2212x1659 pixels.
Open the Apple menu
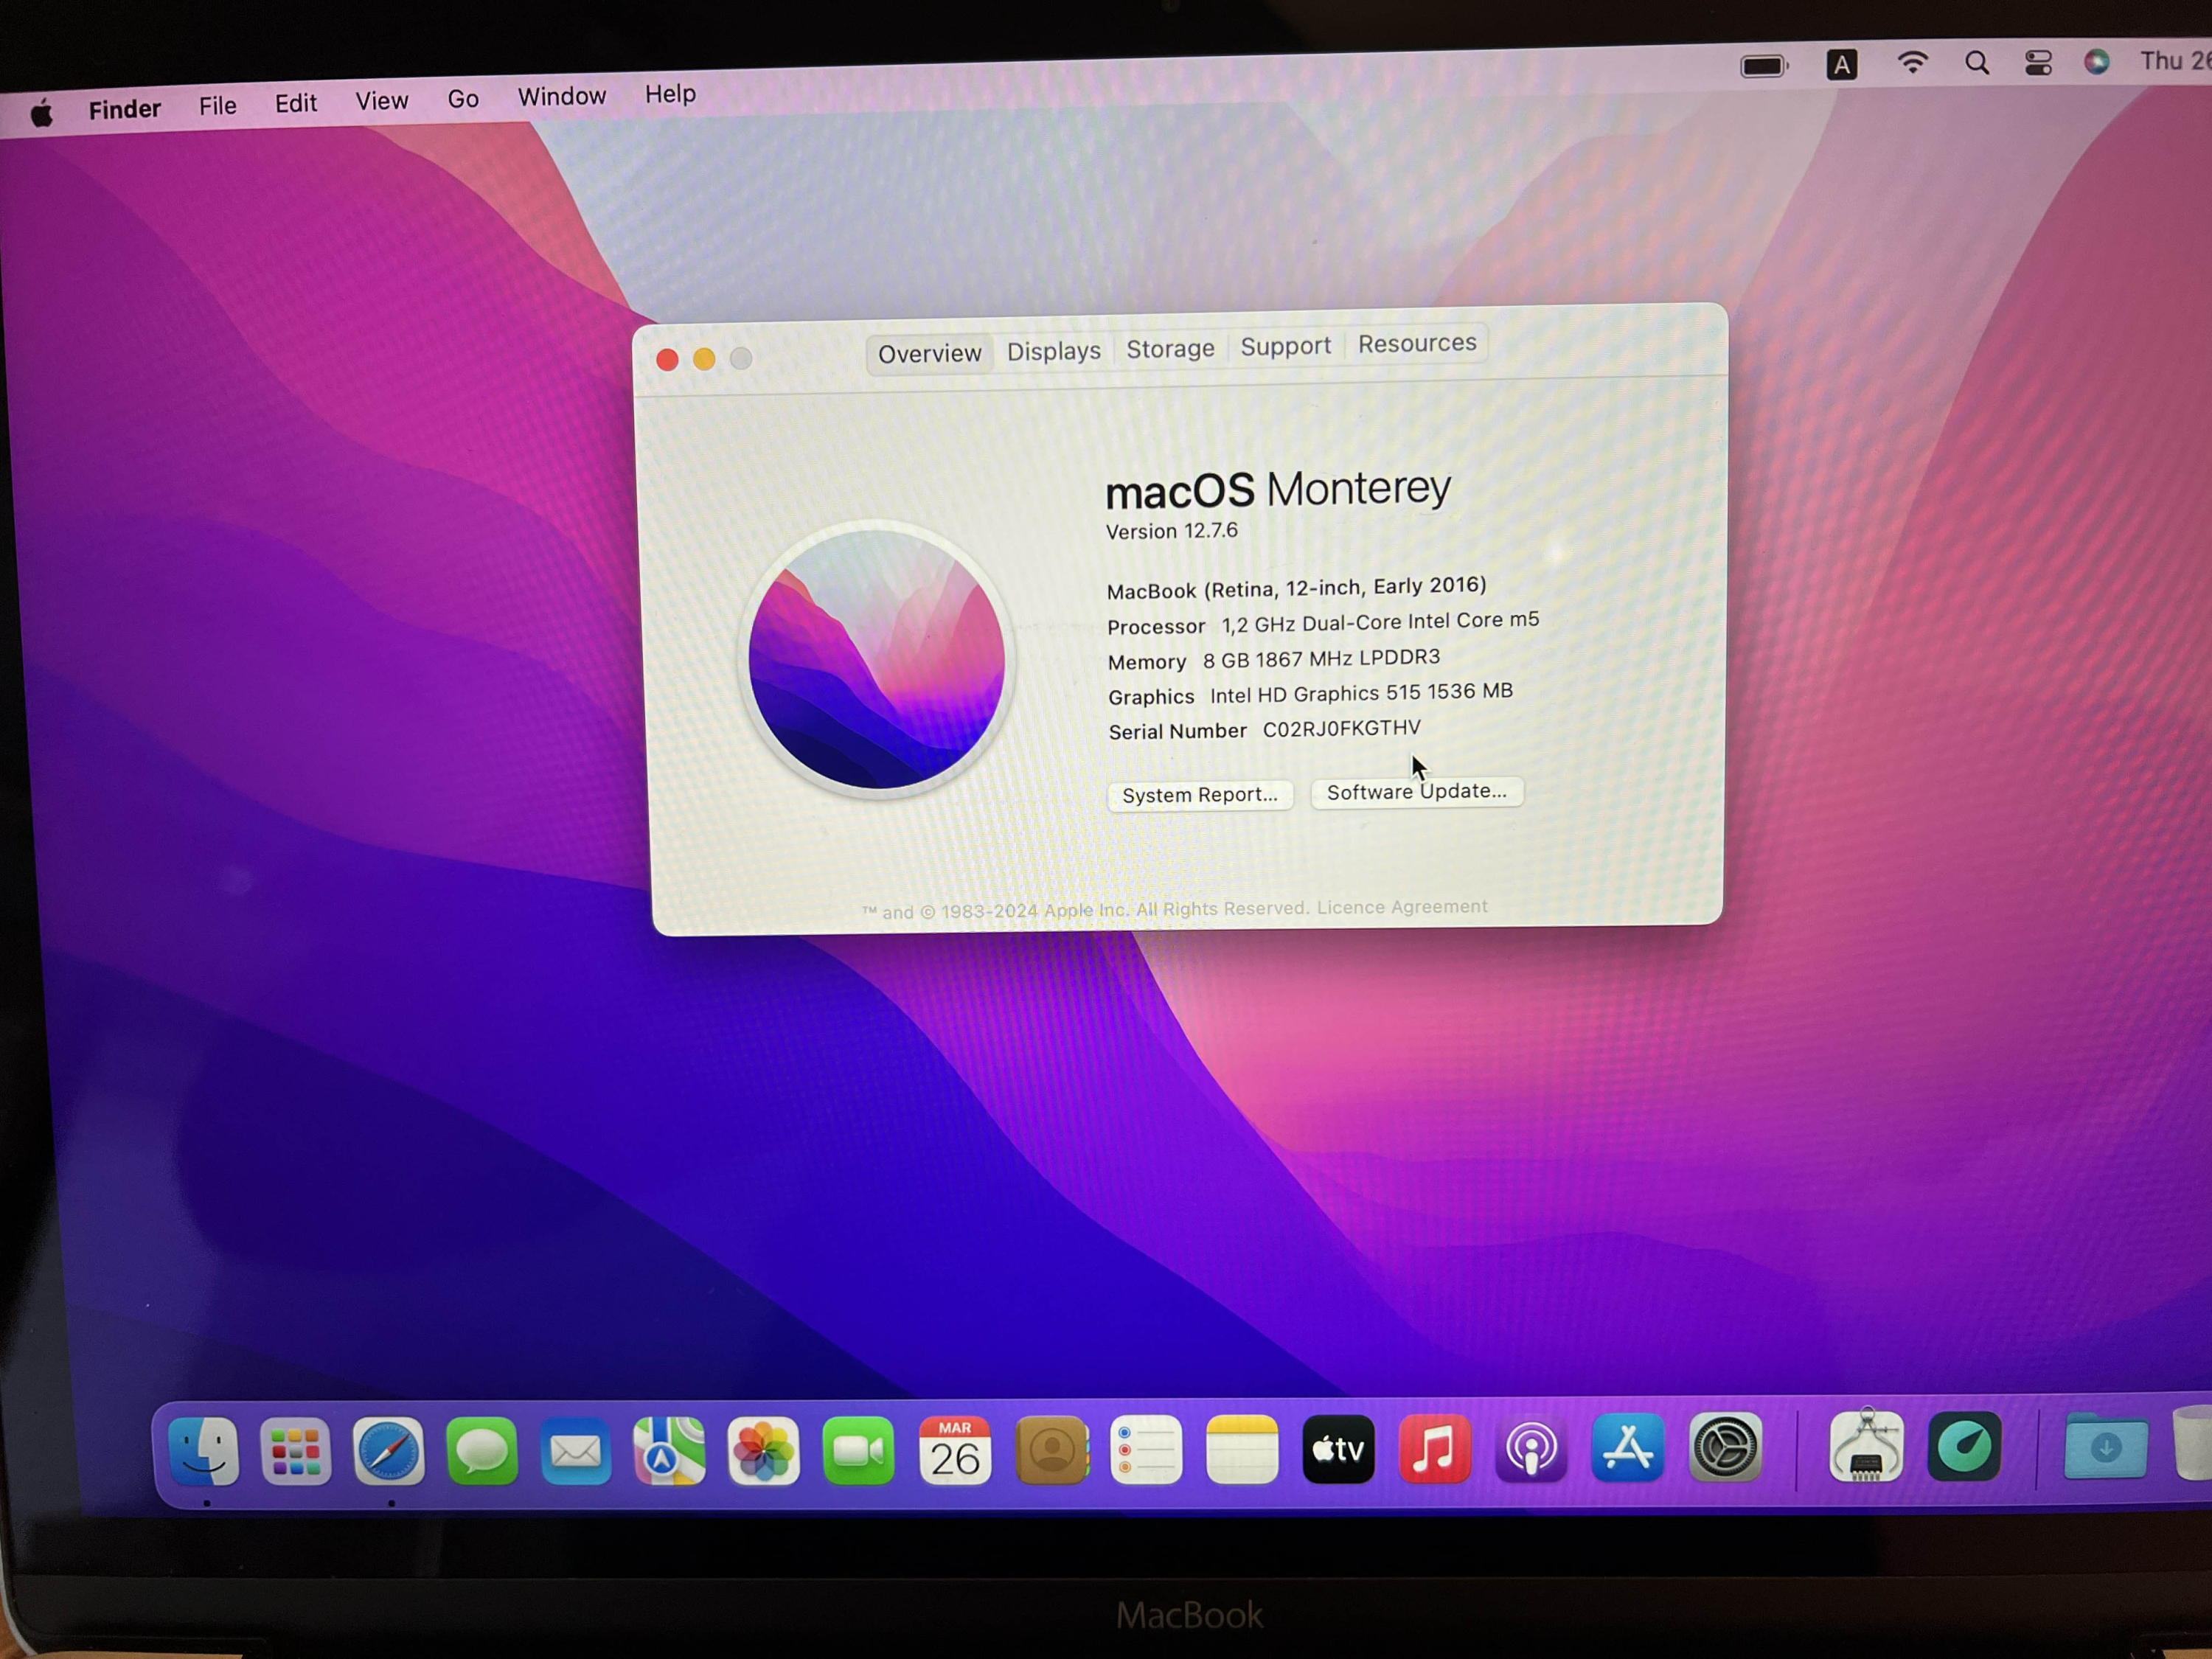[41, 114]
